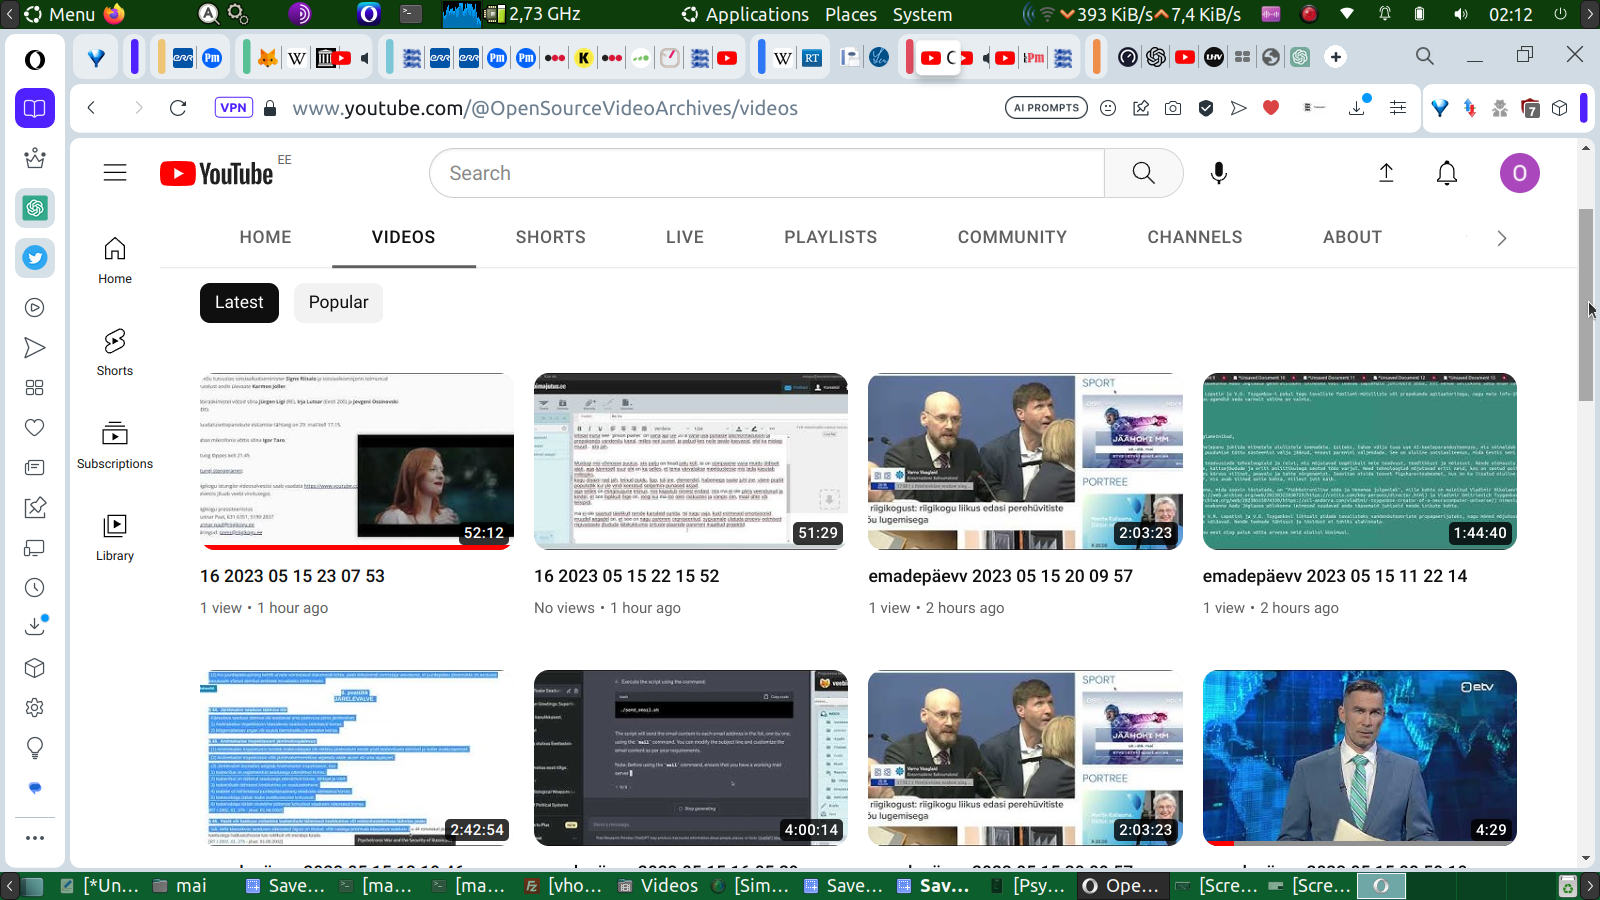Open the user account avatar menu
This screenshot has height=900, width=1600.
(1519, 173)
